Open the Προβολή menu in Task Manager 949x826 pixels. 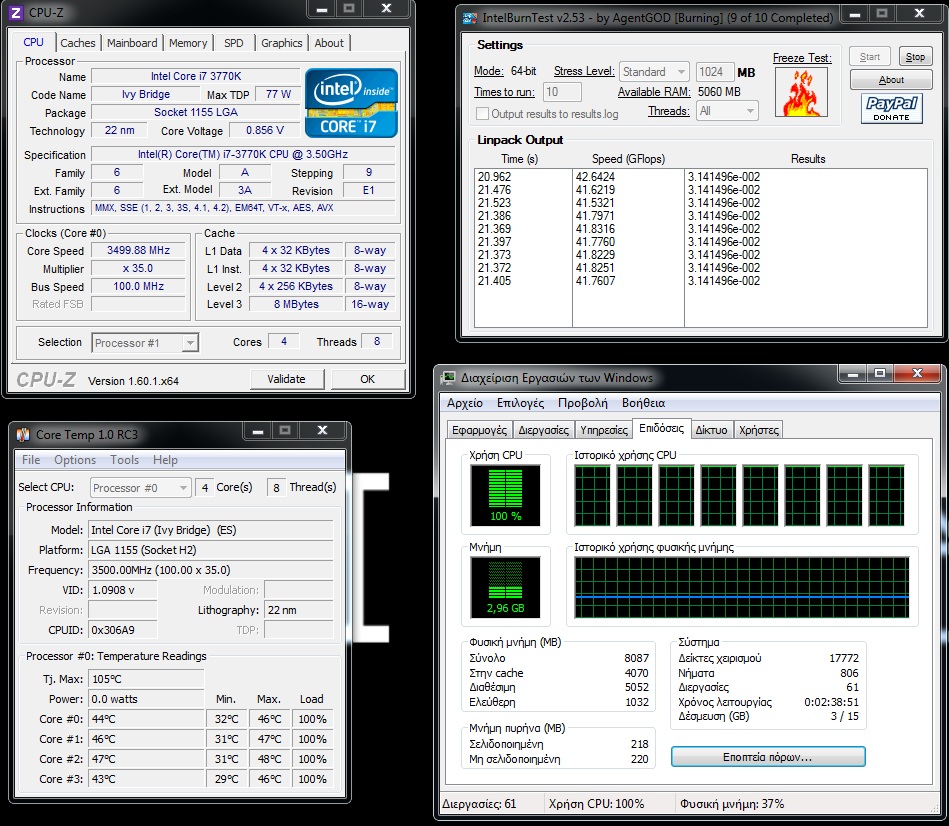pos(583,403)
